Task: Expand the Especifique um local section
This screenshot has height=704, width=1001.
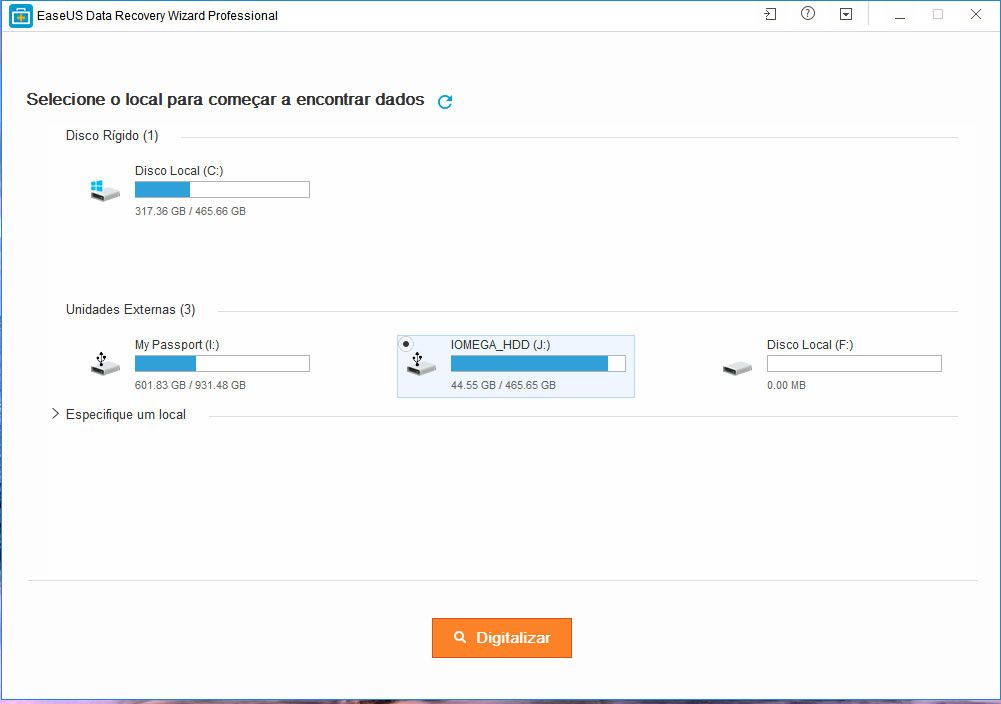Action: pos(56,414)
